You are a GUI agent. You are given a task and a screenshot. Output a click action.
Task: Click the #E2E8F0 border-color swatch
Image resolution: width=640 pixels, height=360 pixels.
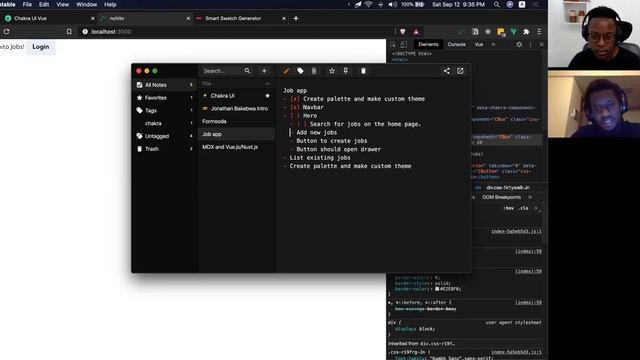coord(437,289)
